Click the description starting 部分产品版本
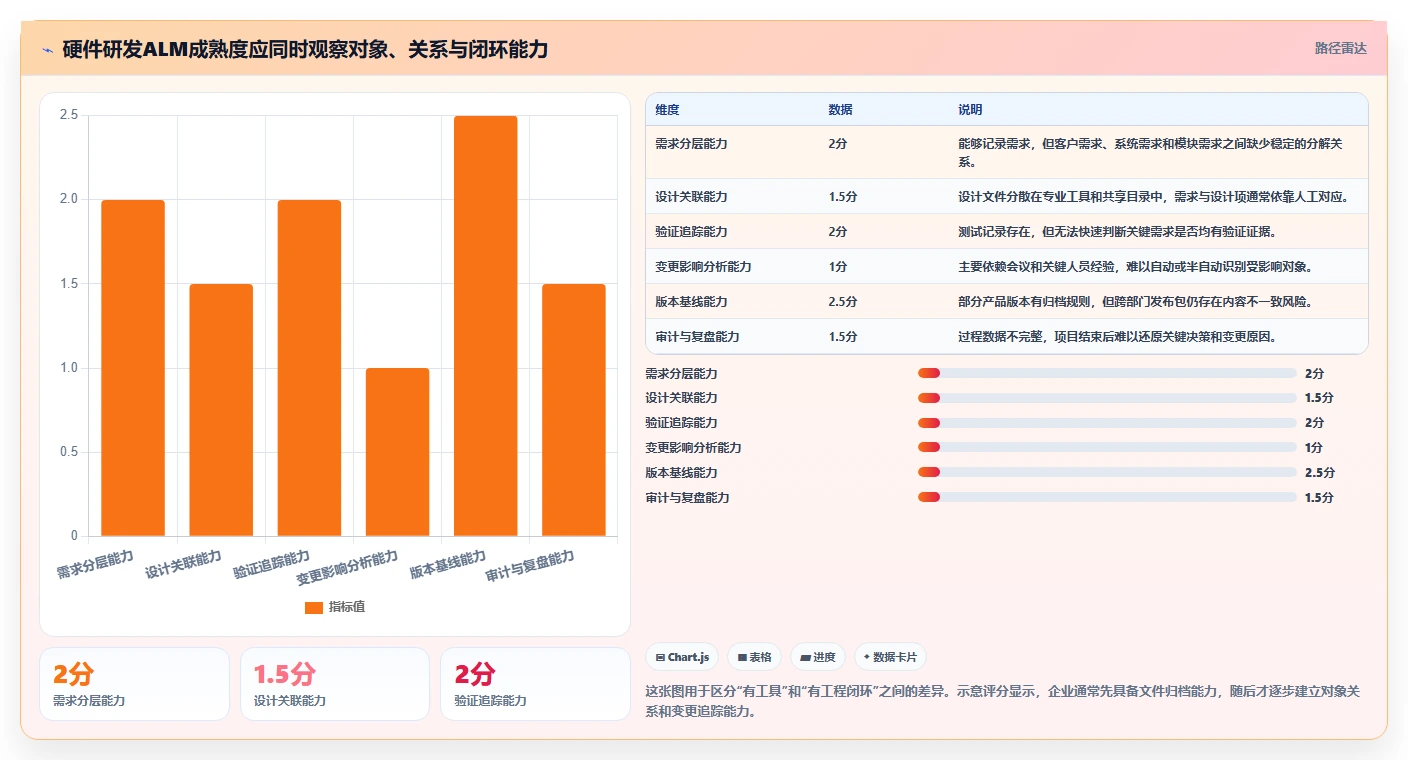 click(x=1135, y=302)
